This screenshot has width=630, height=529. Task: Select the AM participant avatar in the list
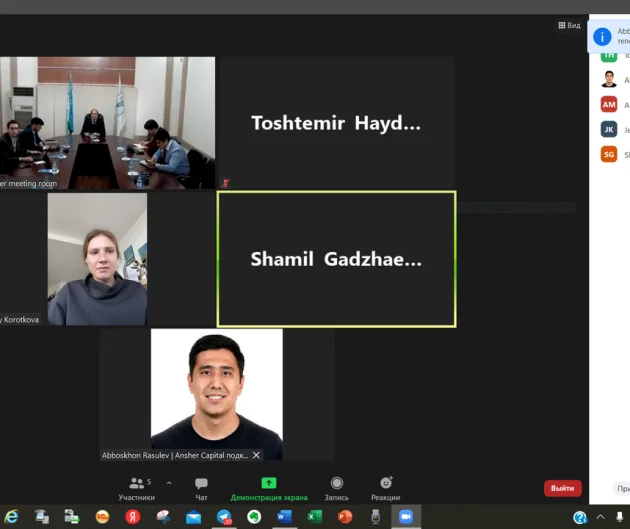point(609,104)
